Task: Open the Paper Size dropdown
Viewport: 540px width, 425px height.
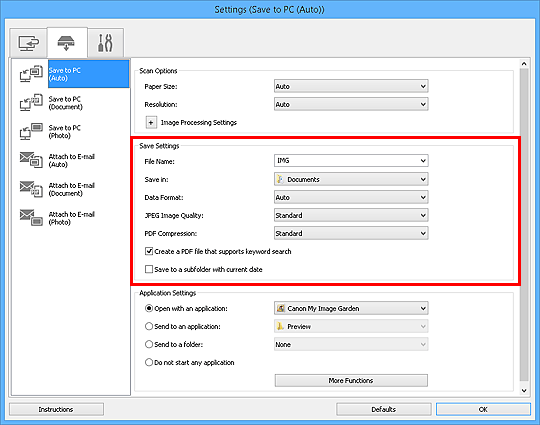Action: 351,86
